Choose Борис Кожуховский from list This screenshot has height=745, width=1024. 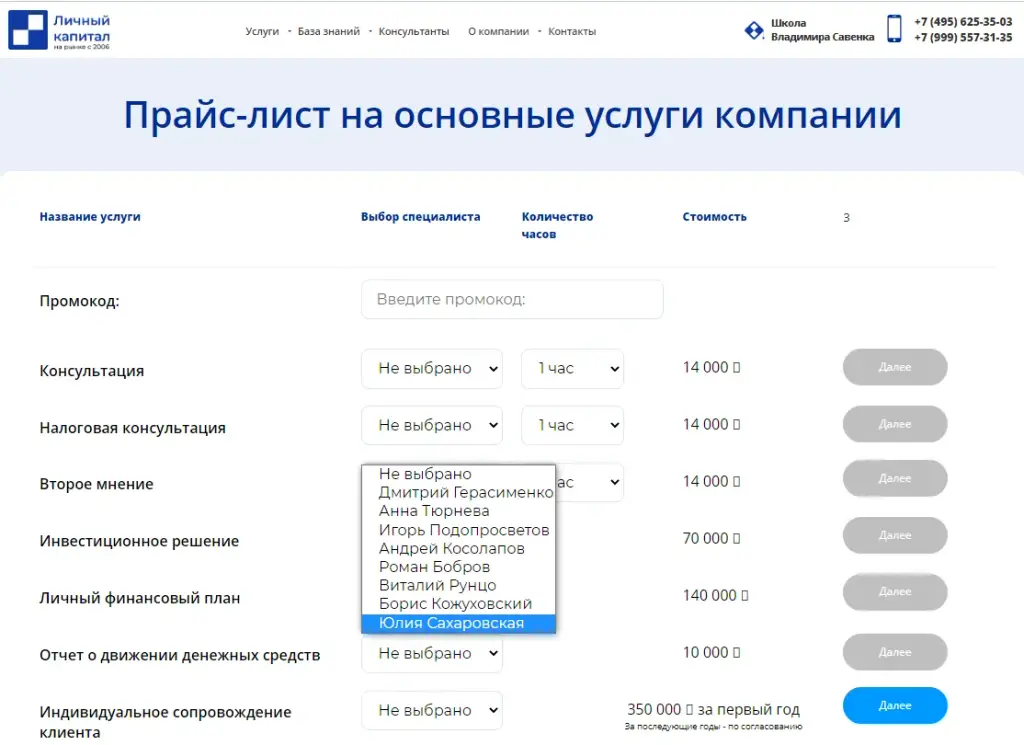pos(458,604)
